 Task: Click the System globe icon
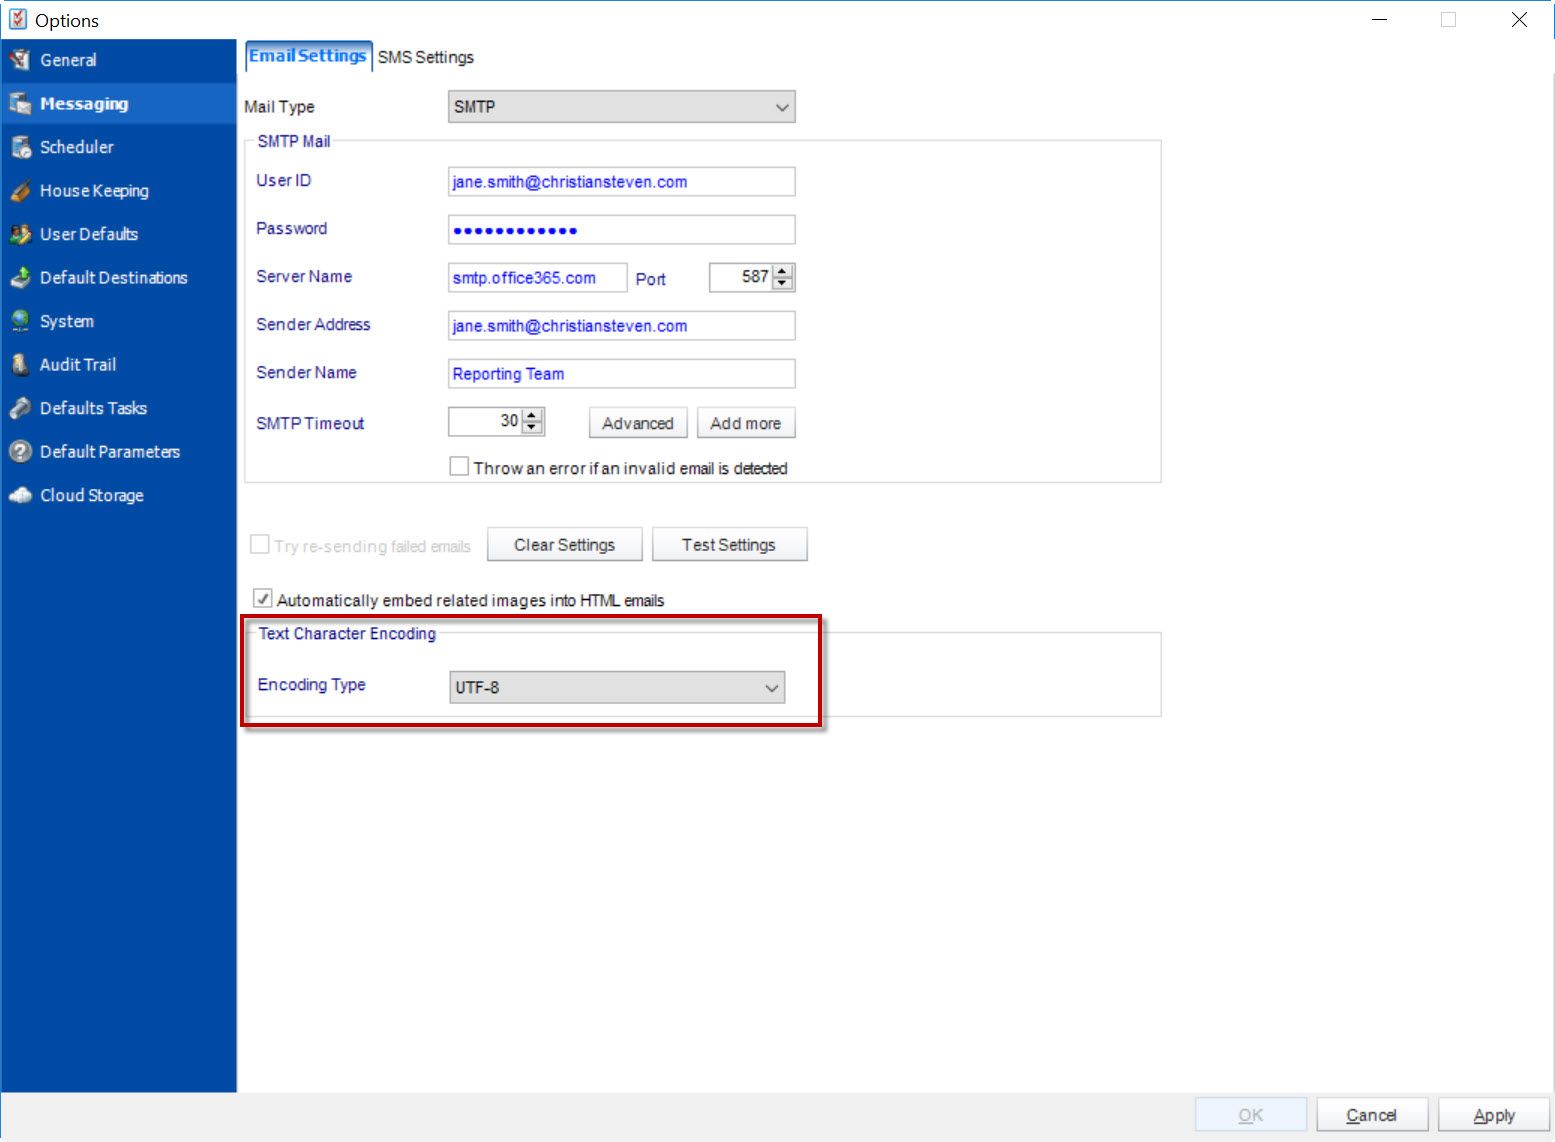point(20,321)
